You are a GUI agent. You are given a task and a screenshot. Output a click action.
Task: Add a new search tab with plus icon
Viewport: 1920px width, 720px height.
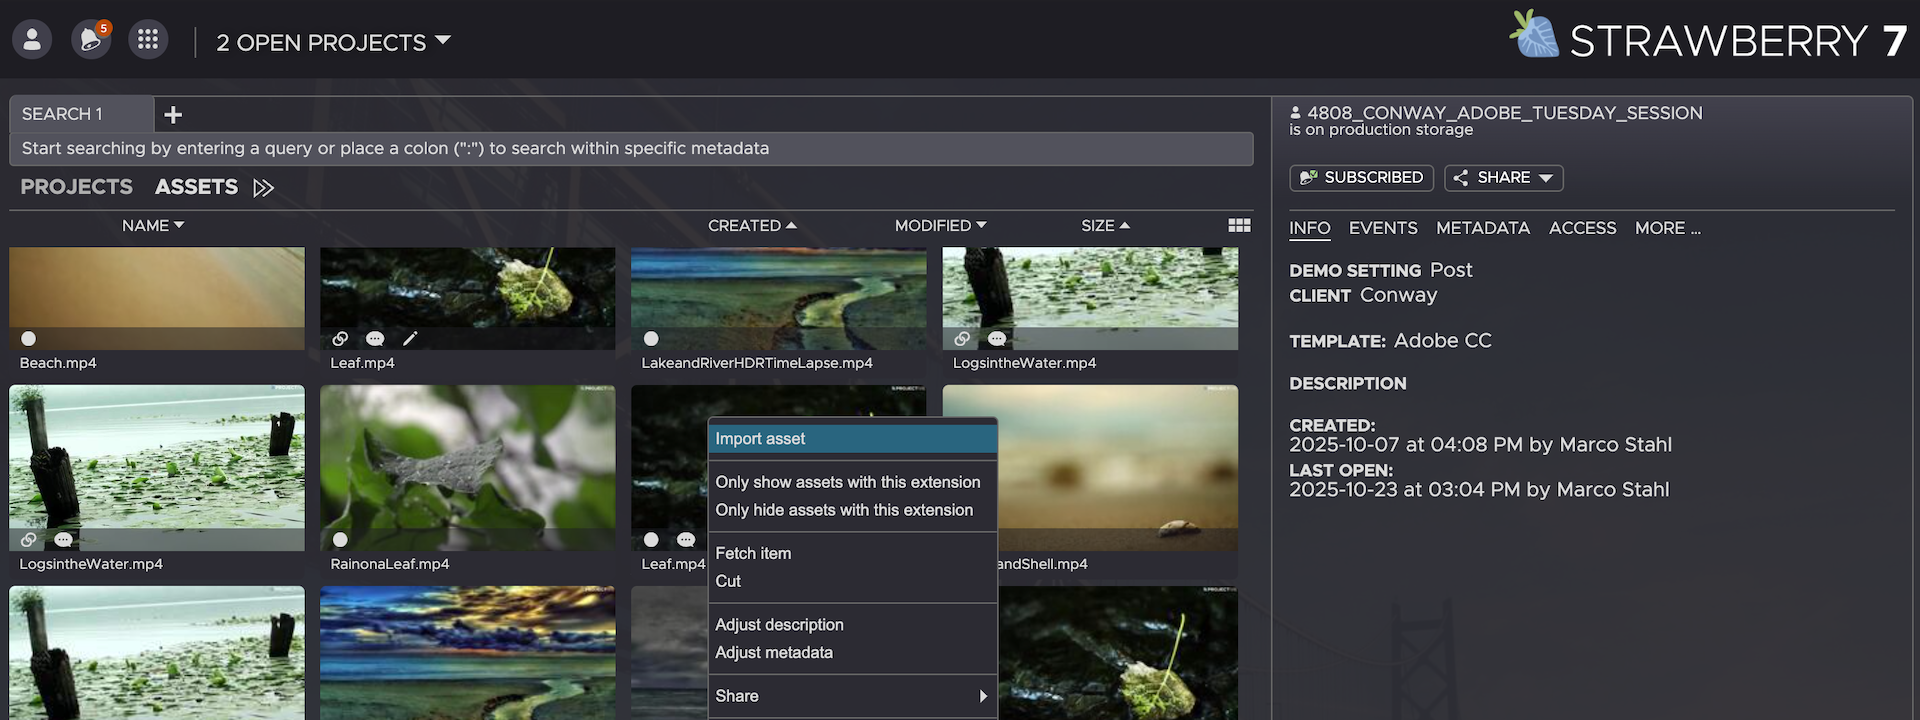(173, 115)
